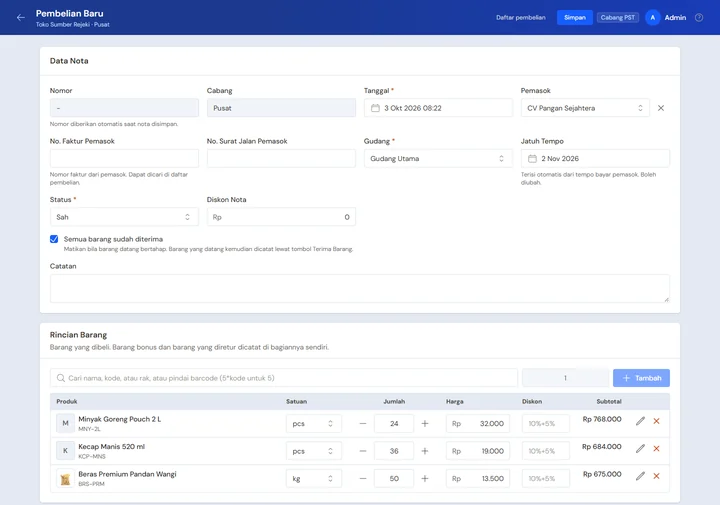Click the Simpan button
720x505 pixels.
[574, 17]
